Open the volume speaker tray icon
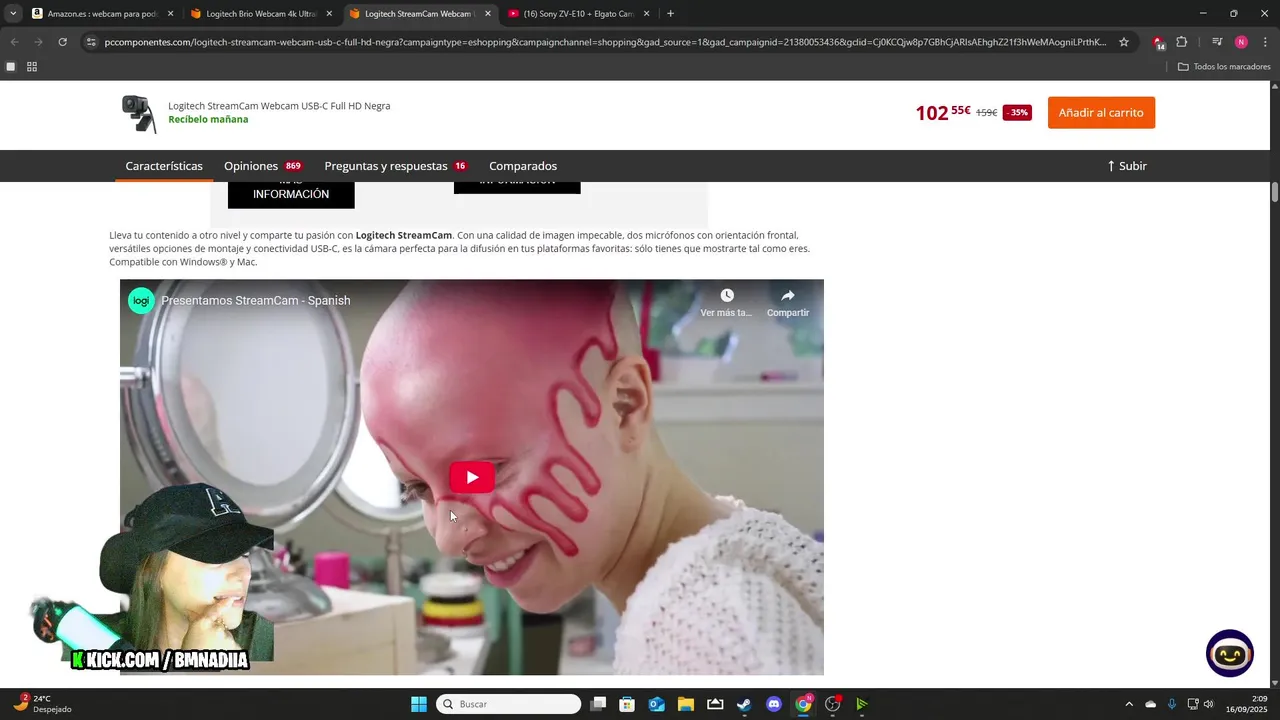Image resolution: width=1280 pixels, height=720 pixels. 1208,704
